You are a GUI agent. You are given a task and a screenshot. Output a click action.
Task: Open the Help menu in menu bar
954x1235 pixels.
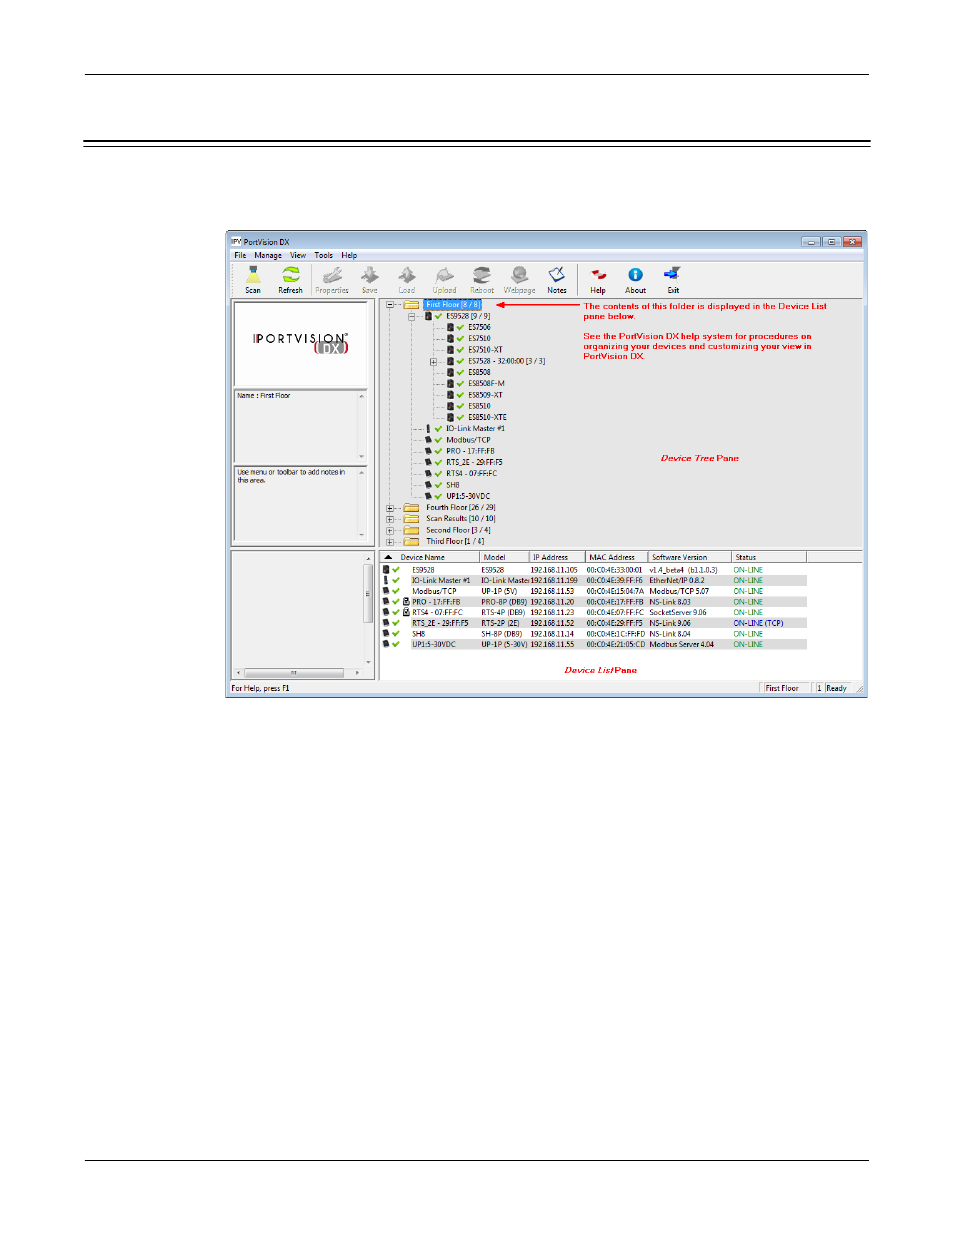tap(349, 255)
